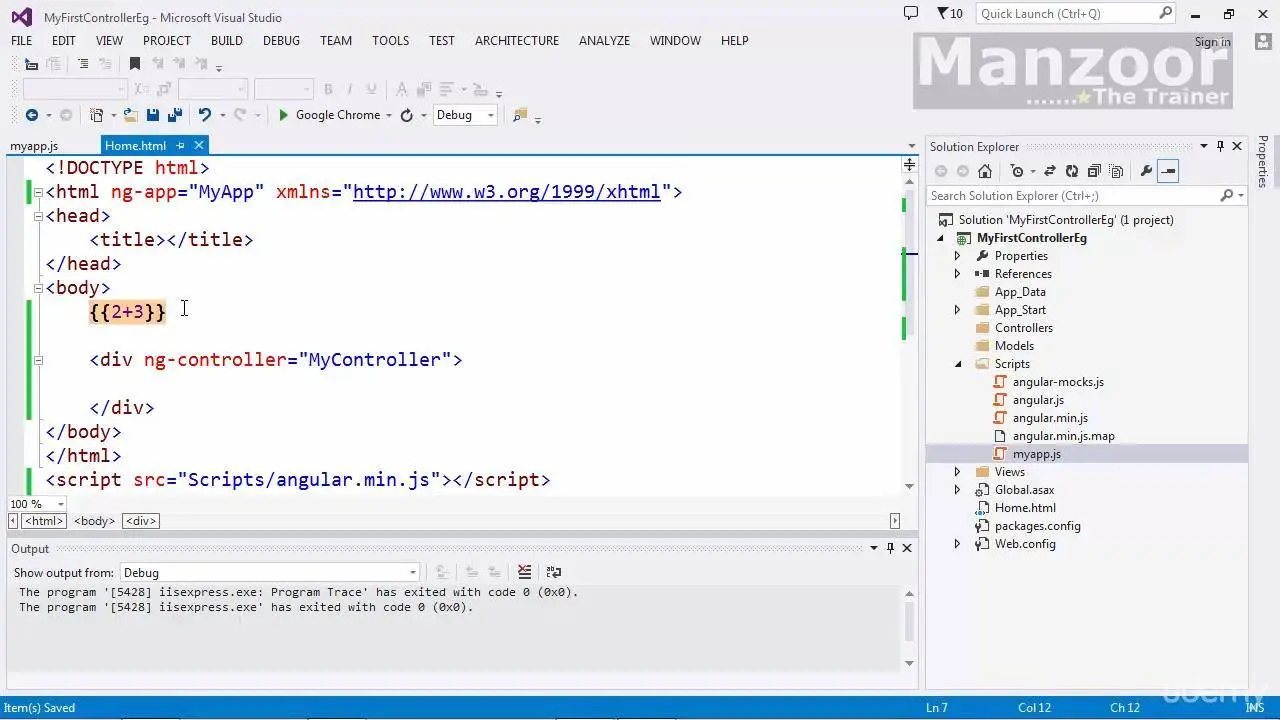Click the Home icon in Solution Explorer
This screenshot has height=720, width=1280.
point(985,171)
